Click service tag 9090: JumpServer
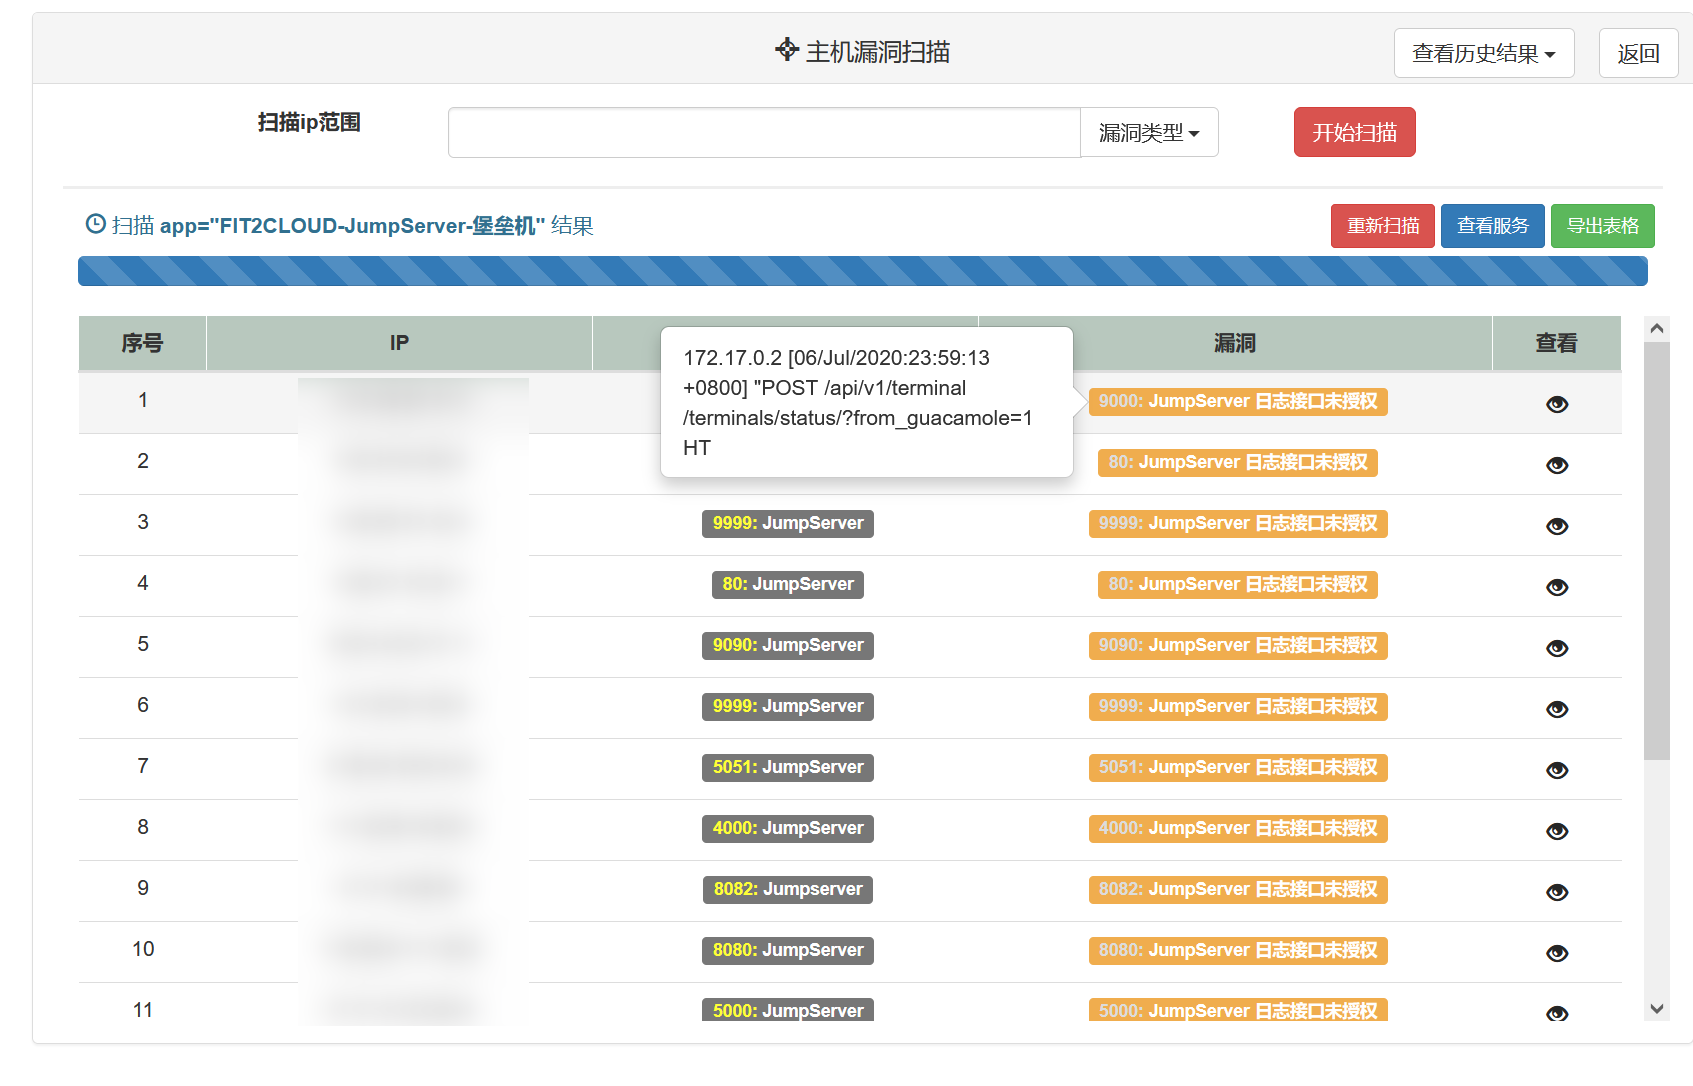 (x=788, y=645)
